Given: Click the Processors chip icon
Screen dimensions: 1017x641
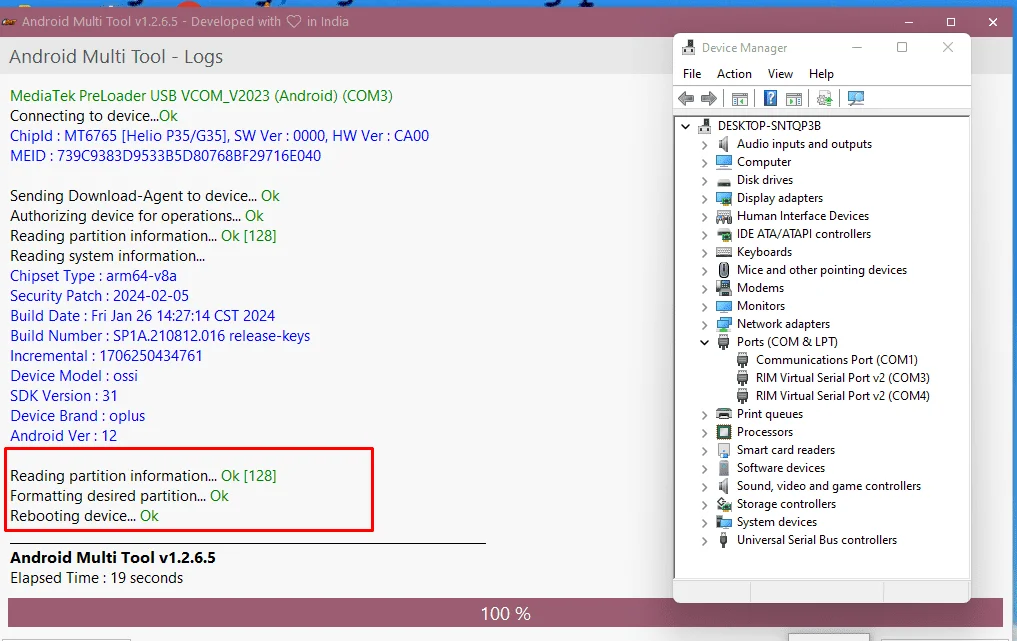Looking at the screenshot, I should pos(724,432).
